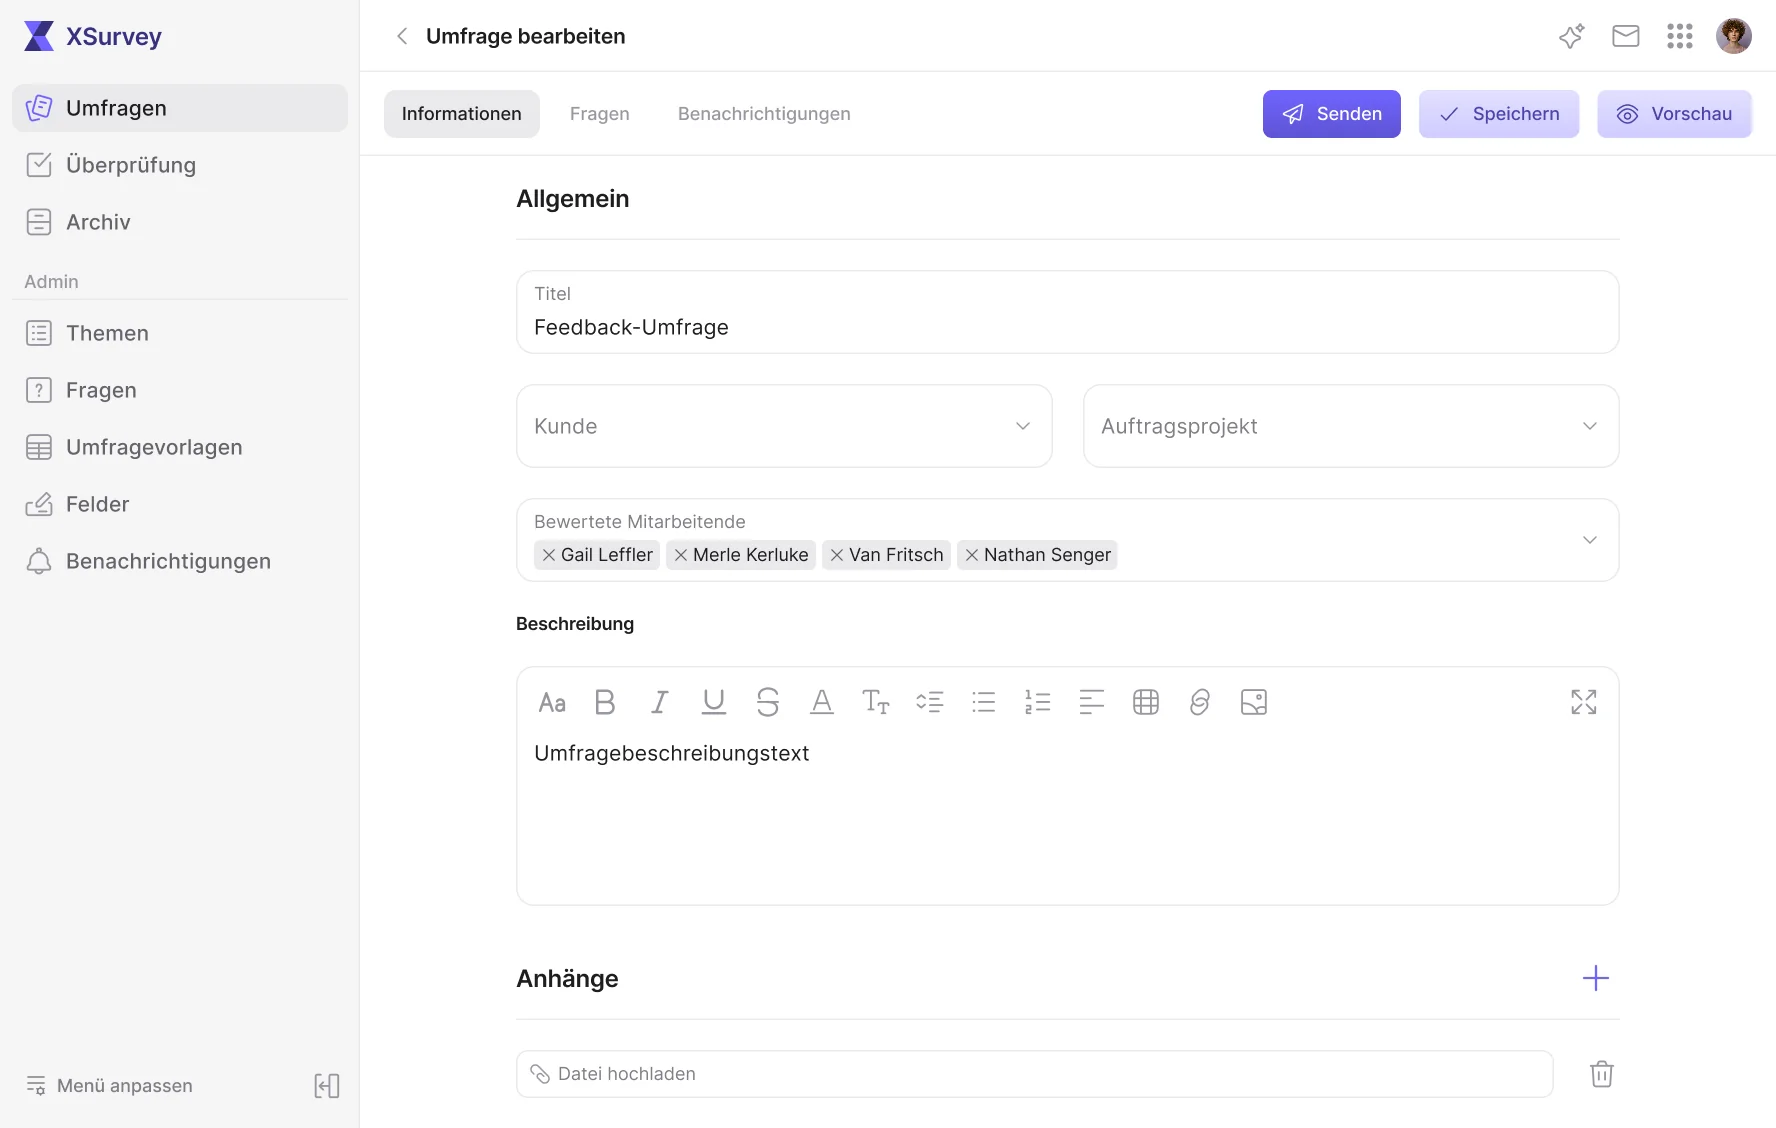Screen dimensions: 1776x1128
Task: Insert a link in the description
Action: click(1200, 702)
